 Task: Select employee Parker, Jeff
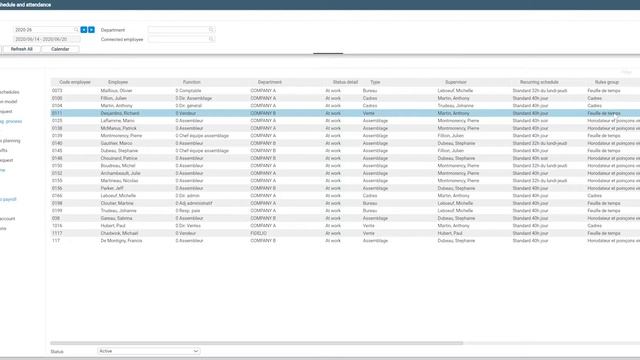[112, 188]
